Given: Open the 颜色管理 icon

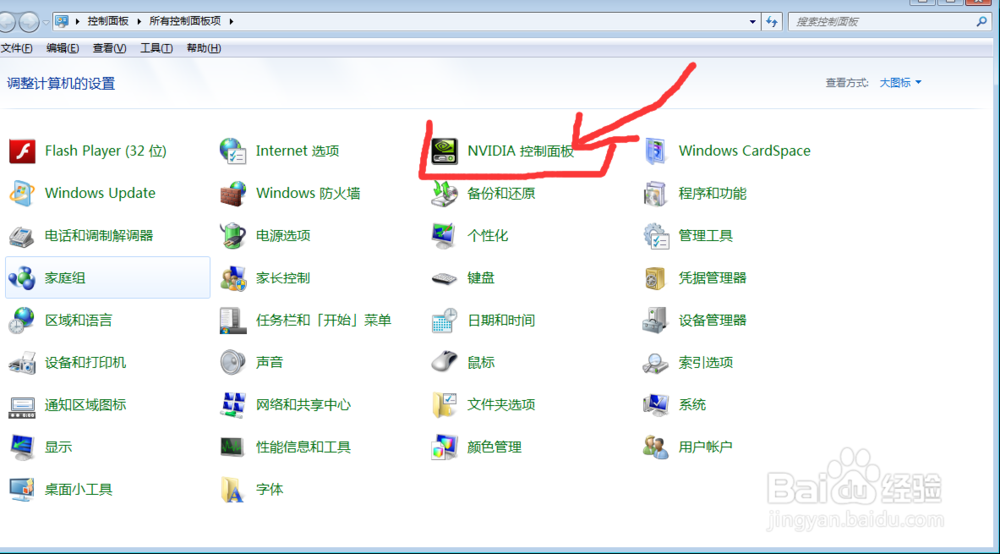Looking at the screenshot, I should [444, 447].
